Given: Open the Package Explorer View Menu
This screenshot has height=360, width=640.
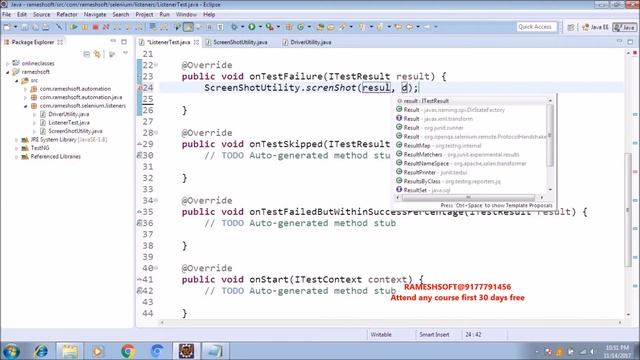Looking at the screenshot, I should click(125, 53).
